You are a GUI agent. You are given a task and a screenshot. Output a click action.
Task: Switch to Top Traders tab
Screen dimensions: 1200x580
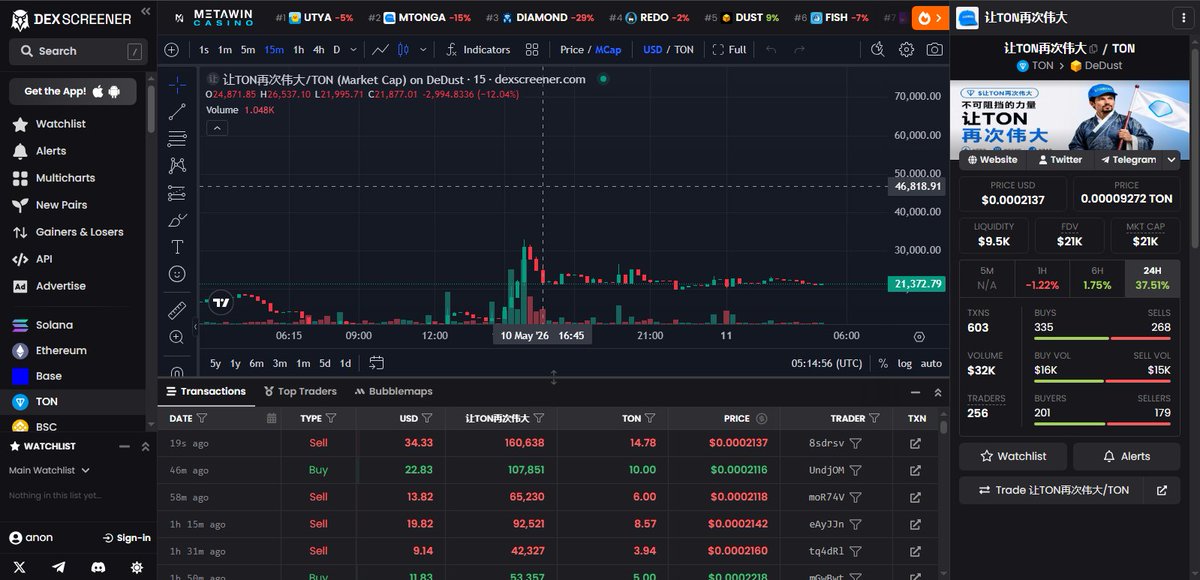click(x=300, y=391)
